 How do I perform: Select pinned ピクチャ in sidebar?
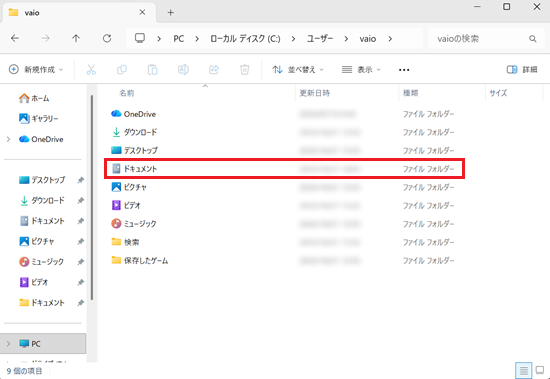click(x=36, y=241)
